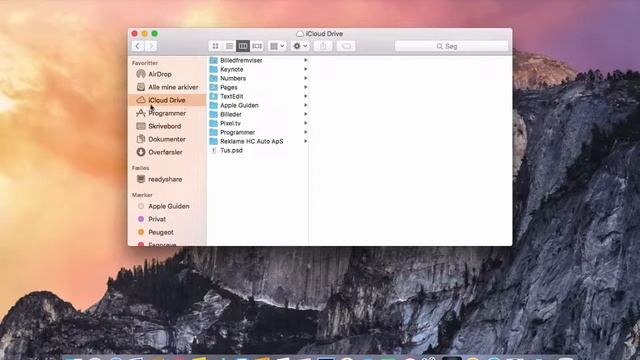Click the iCloud Drive cloud icon in sidebar
The height and width of the screenshot is (360, 640).
(x=141, y=100)
